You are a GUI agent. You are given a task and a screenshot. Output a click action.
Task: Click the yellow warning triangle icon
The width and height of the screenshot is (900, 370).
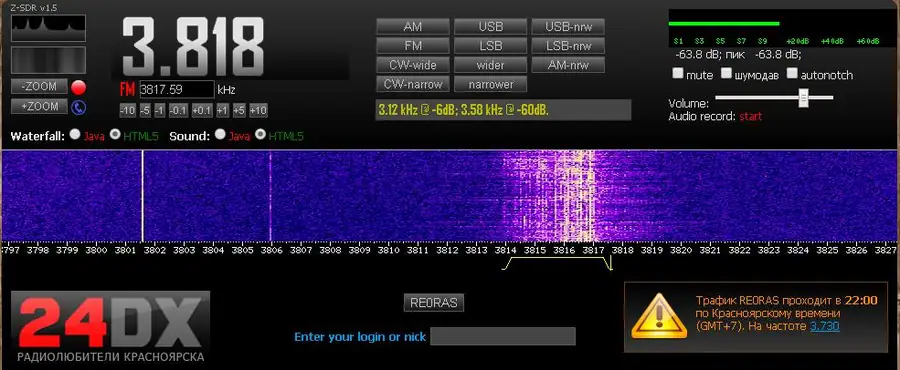[659, 316]
